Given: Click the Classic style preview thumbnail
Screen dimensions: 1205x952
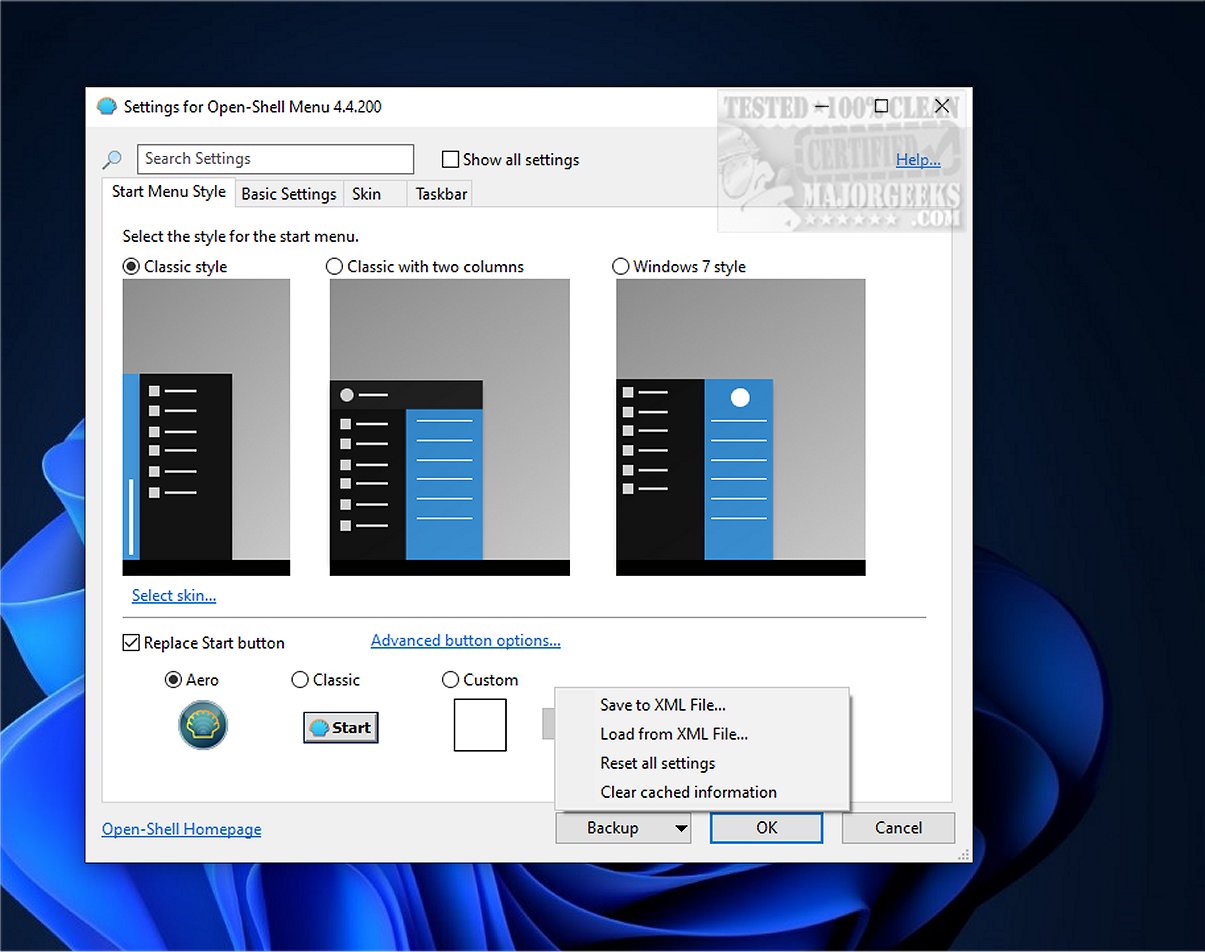Looking at the screenshot, I should click(x=206, y=427).
